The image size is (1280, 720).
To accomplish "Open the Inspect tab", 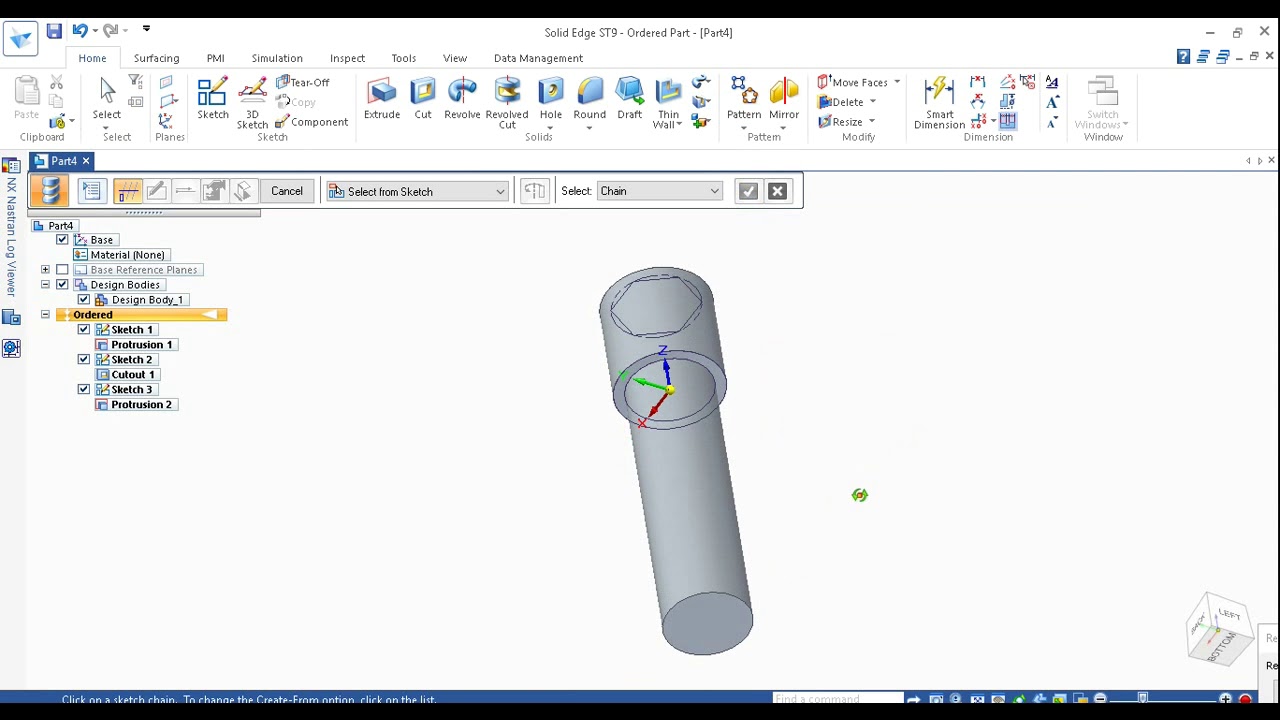I will [x=347, y=58].
